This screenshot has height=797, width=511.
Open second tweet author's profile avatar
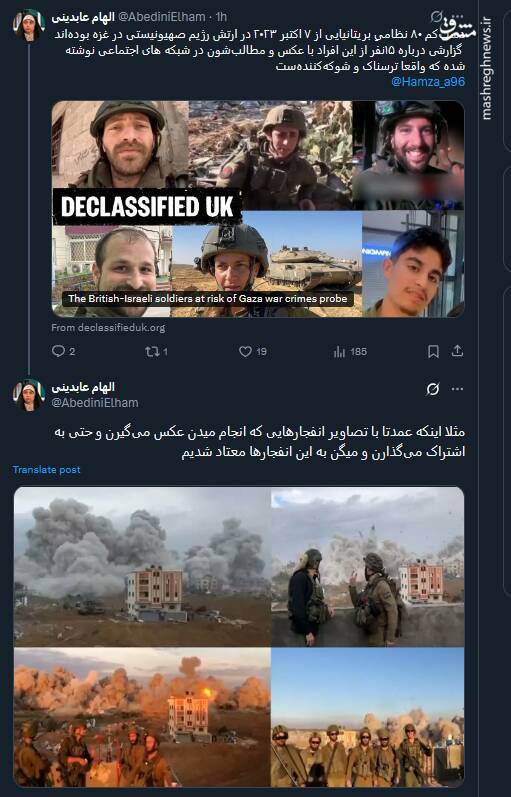click(29, 395)
